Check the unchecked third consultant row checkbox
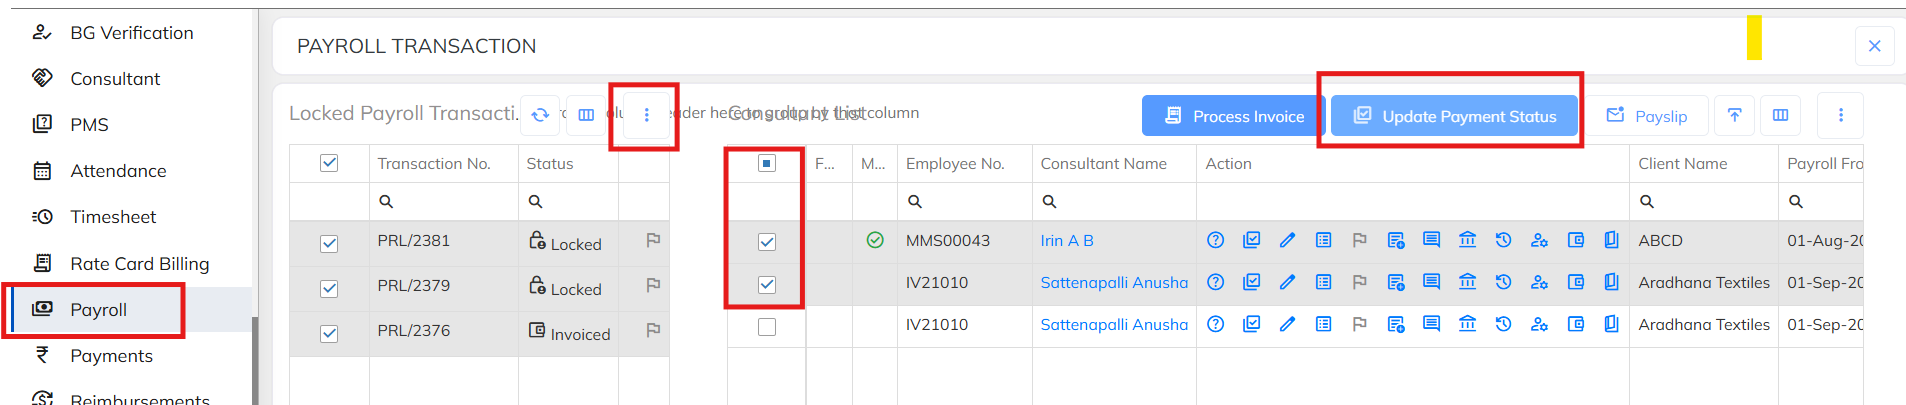The image size is (1906, 405). [767, 327]
